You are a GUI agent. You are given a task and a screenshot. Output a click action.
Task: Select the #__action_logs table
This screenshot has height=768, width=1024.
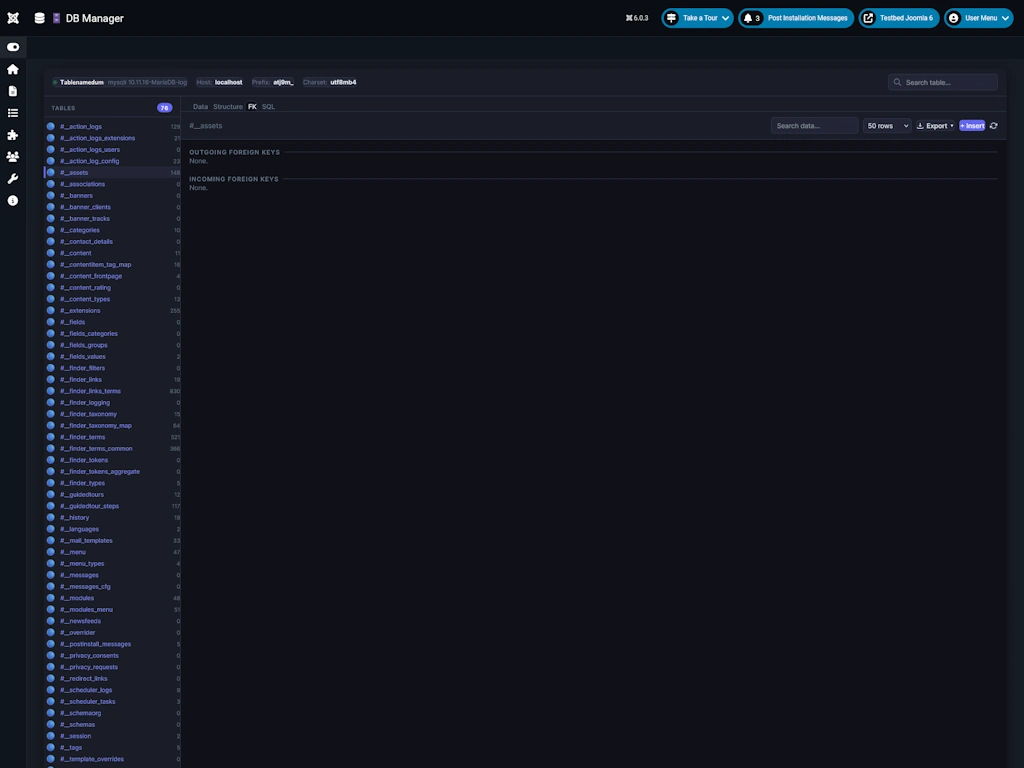pos(112,127)
